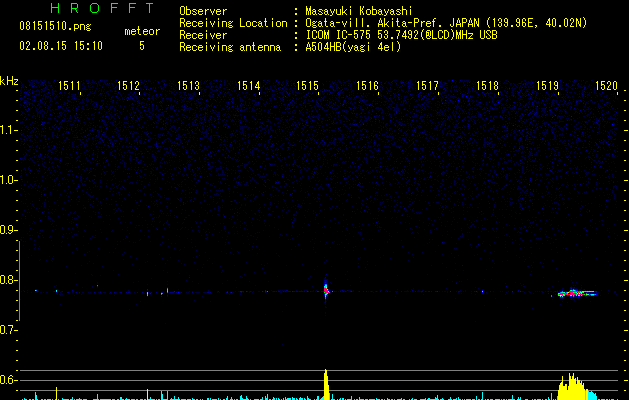
Task: Click the 0.9 kHz frequency label
Action: (x=7, y=230)
